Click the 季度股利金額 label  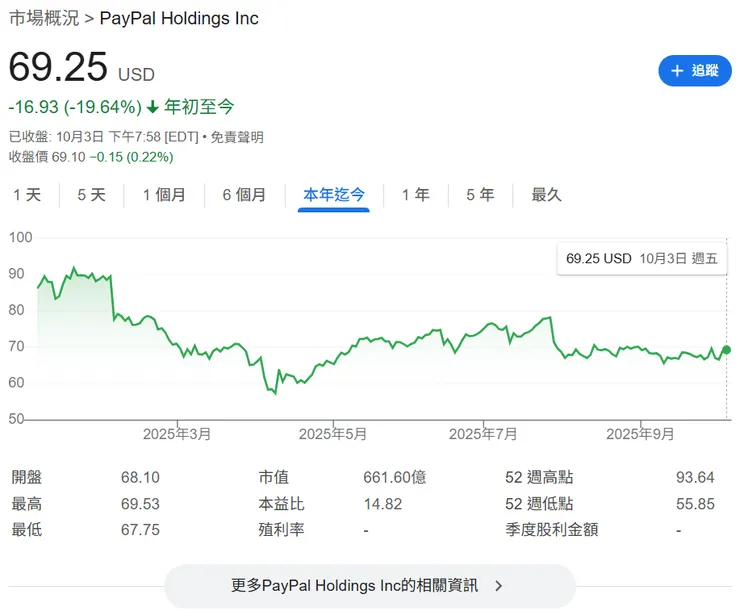coord(552,530)
